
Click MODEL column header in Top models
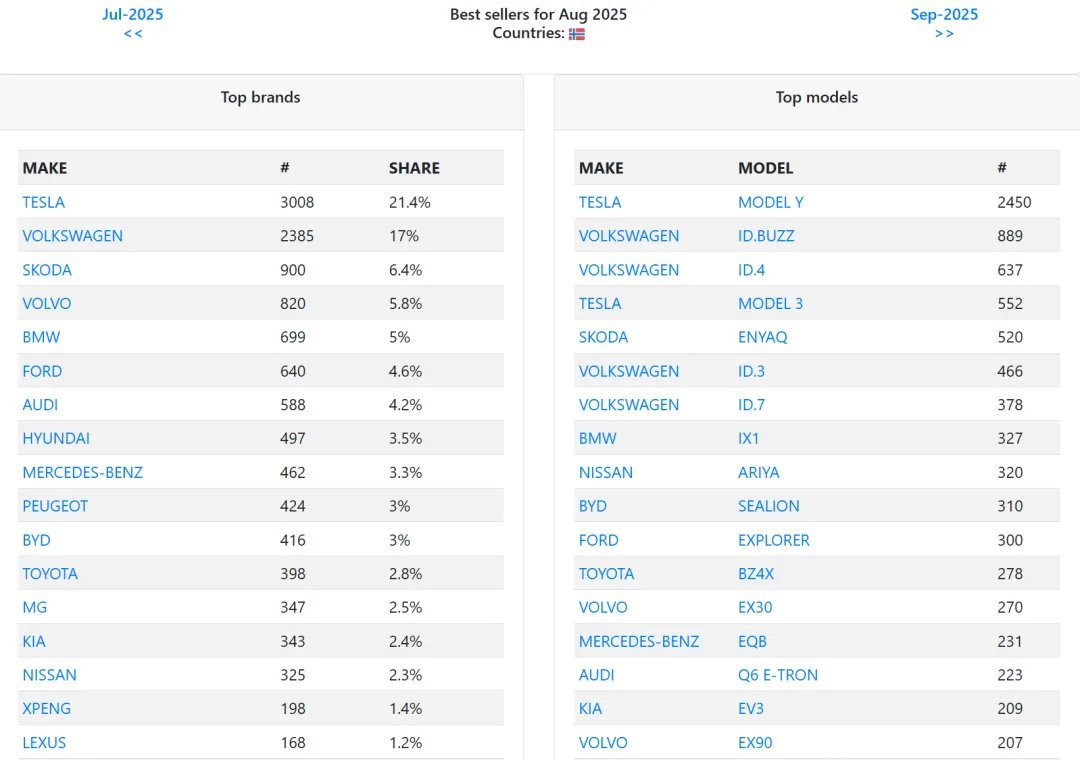click(765, 168)
